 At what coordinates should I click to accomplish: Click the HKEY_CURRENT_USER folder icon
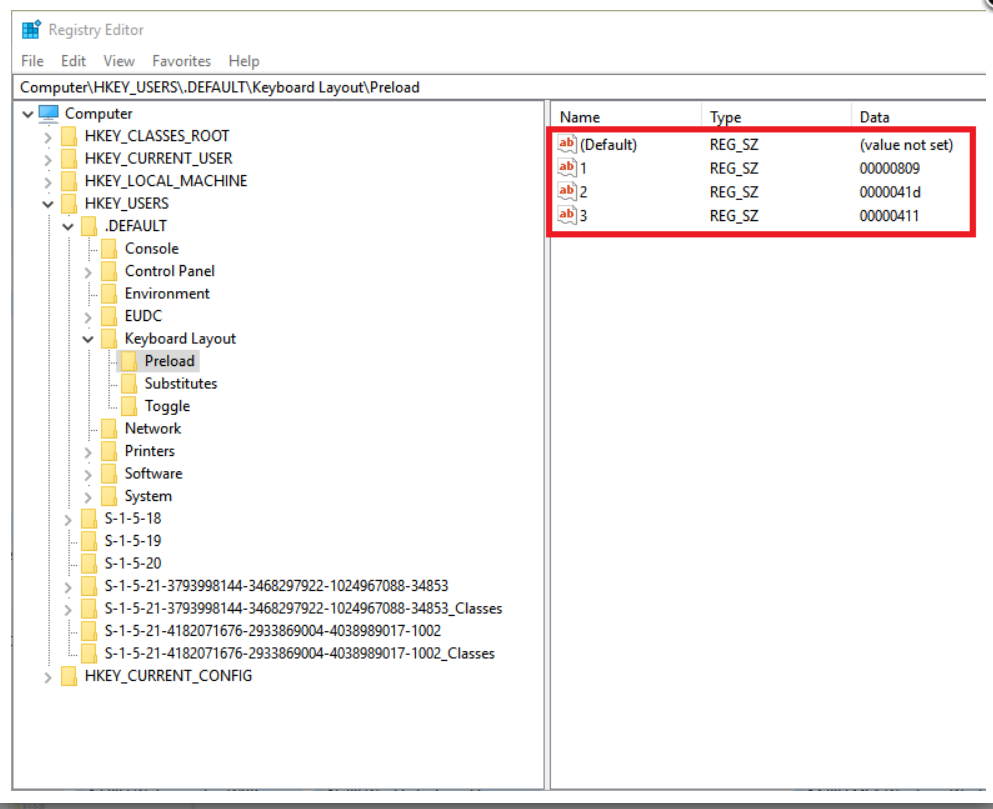[x=69, y=158]
